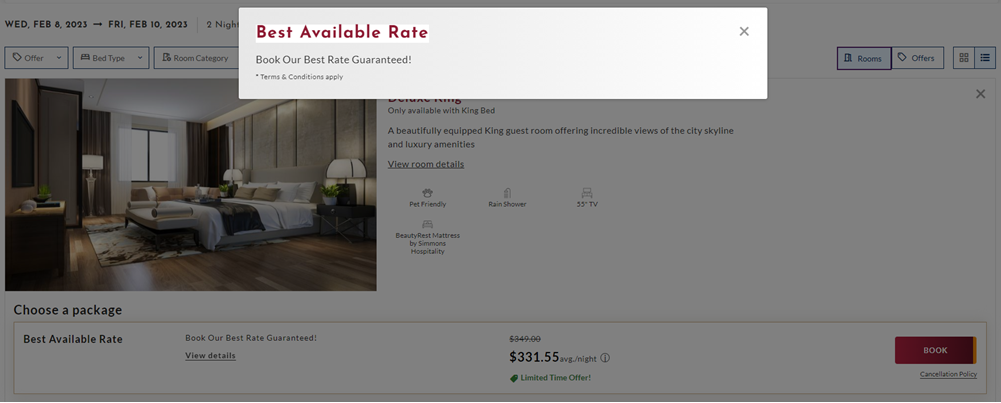The height and width of the screenshot is (403, 1001).
Task: Click Book Our Best Rate Guaranteed in popup
Action: pyautogui.click(x=334, y=59)
